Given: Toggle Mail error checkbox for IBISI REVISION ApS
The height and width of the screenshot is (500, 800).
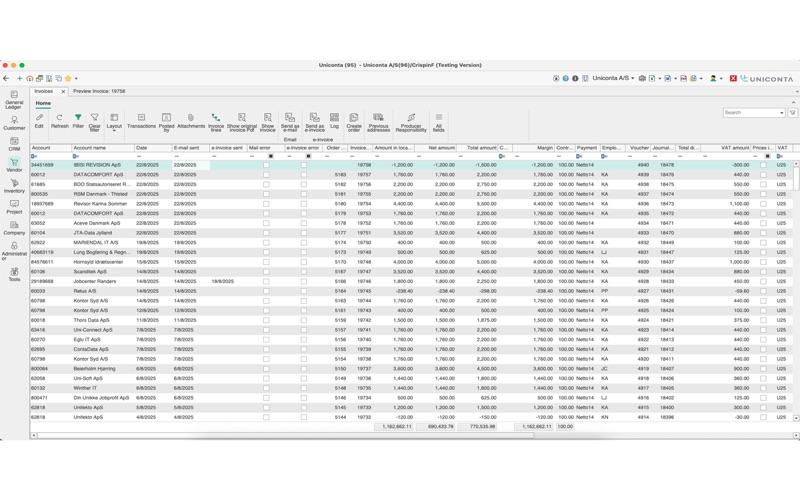Looking at the screenshot, I should point(266,165).
